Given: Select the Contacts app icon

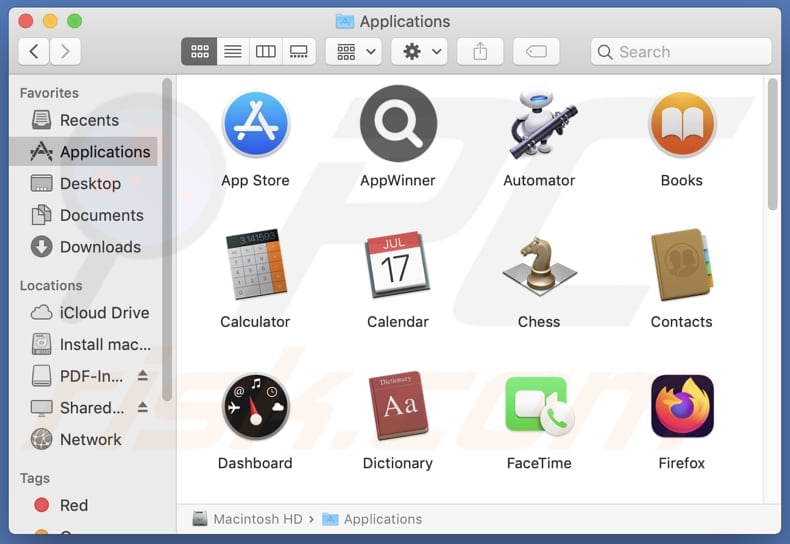Looking at the screenshot, I should [682, 264].
